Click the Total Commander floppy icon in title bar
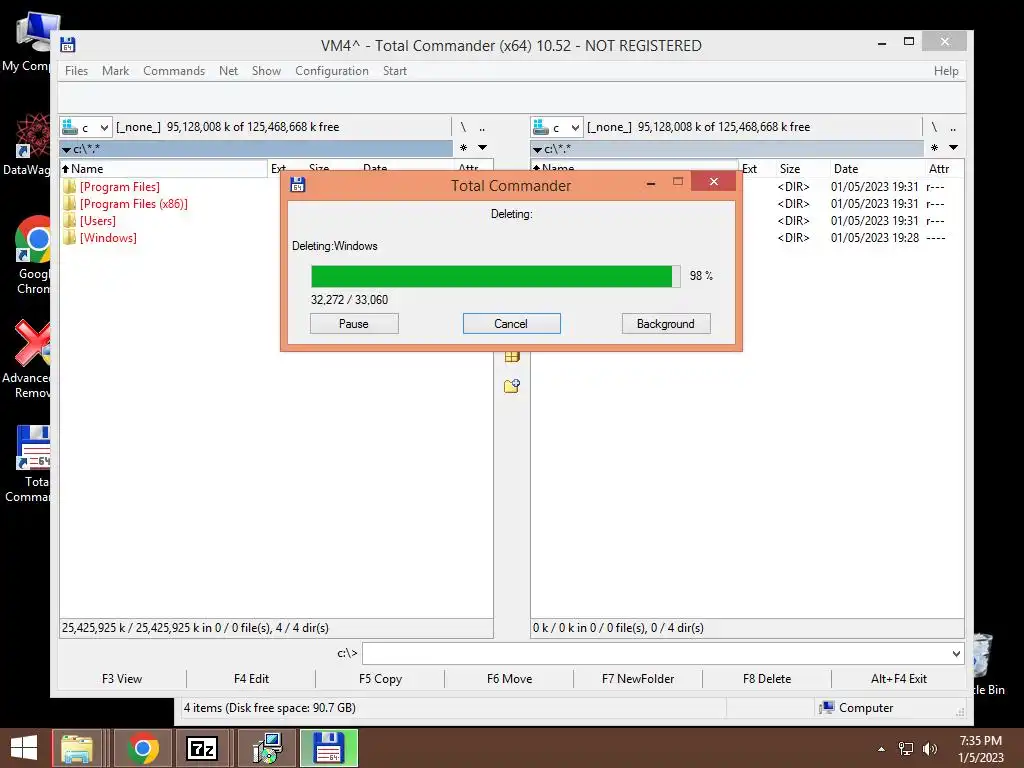 pyautogui.click(x=68, y=45)
